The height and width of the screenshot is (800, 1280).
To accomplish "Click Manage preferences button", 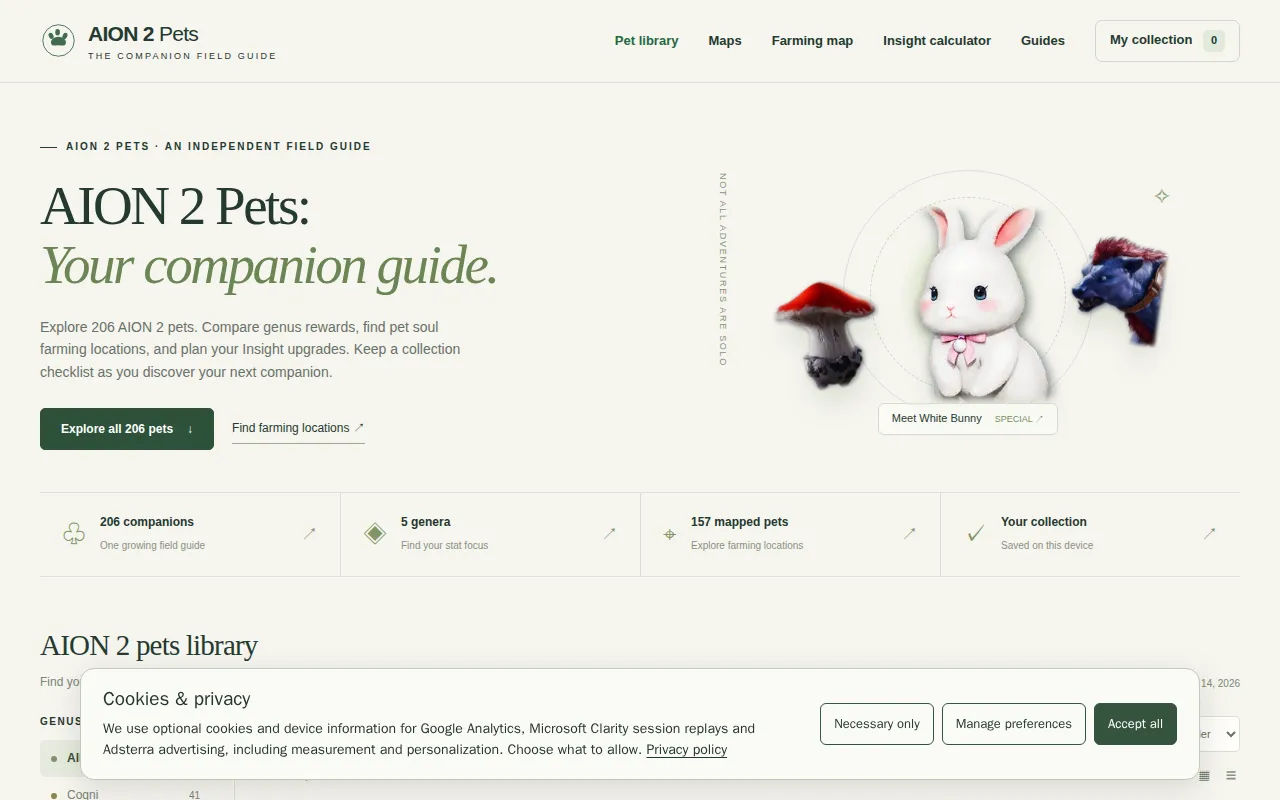I will [x=1014, y=724].
